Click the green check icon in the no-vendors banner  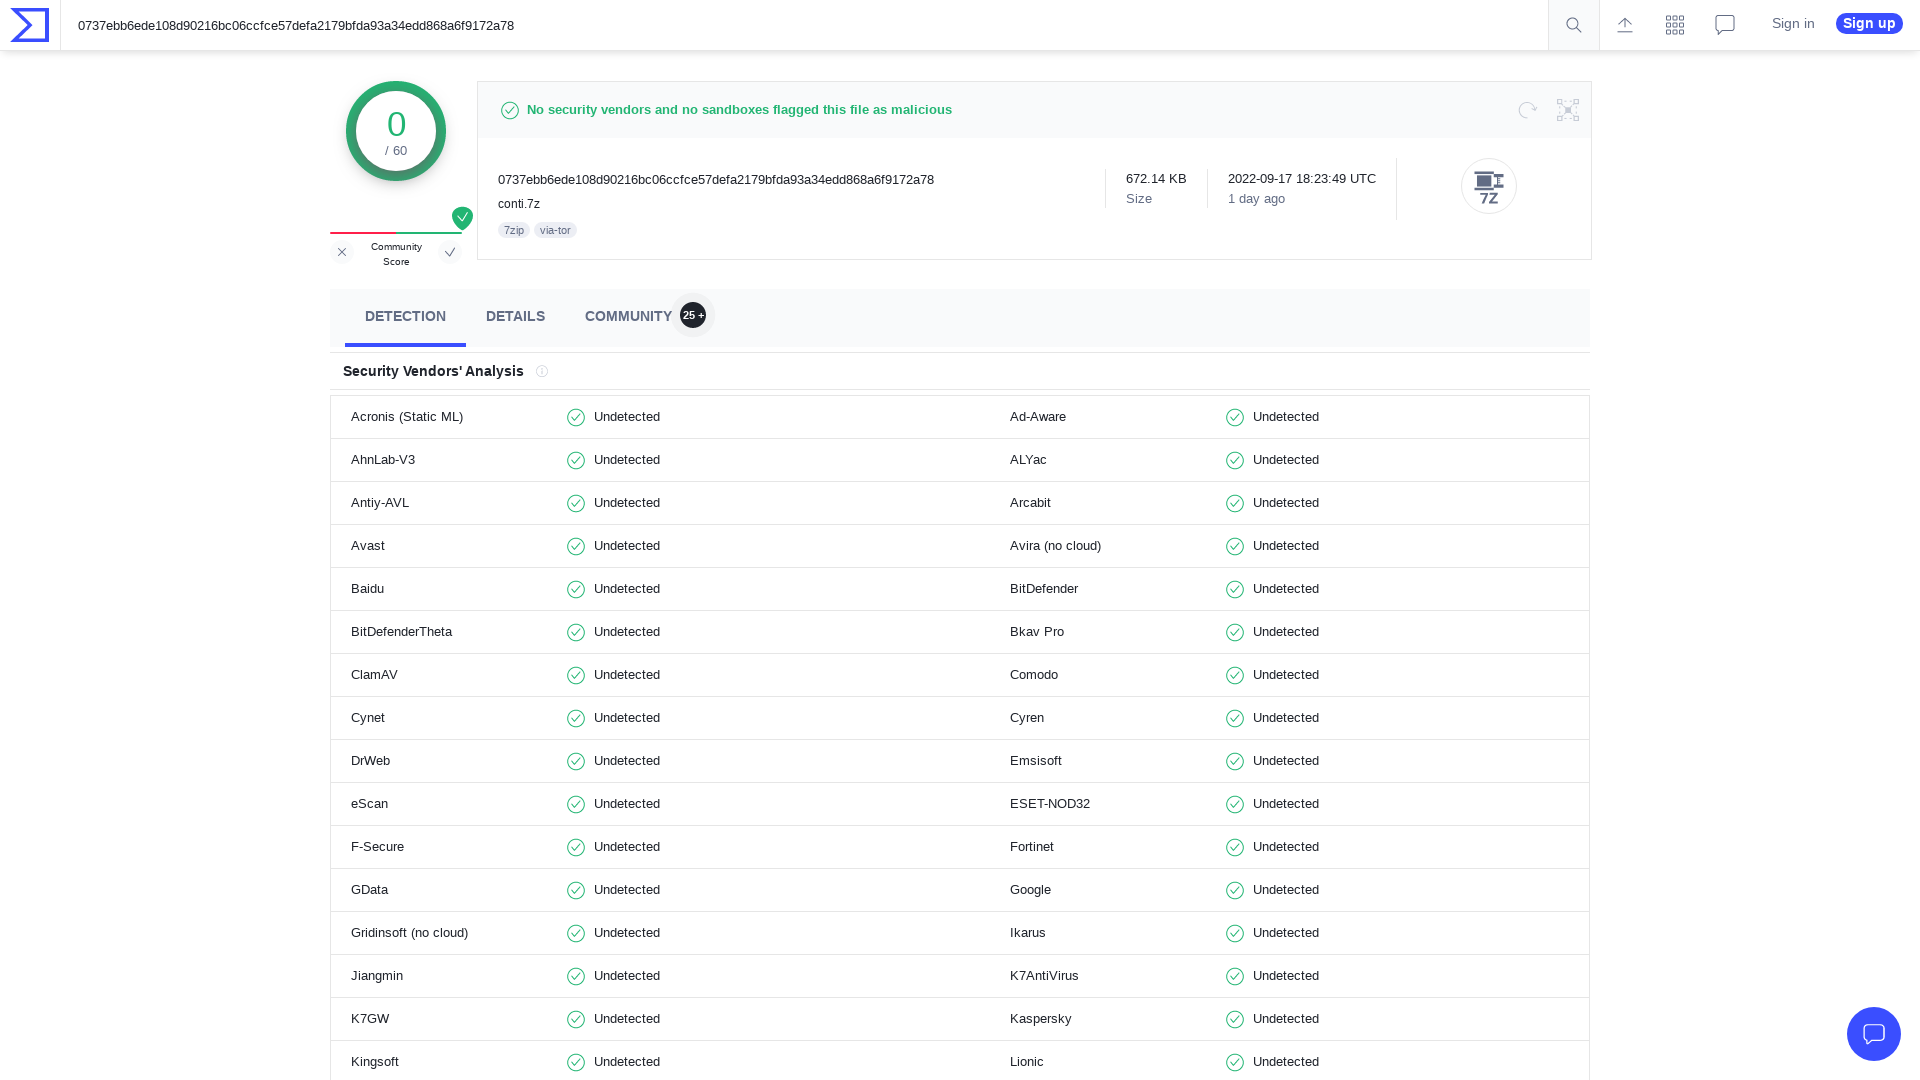click(x=510, y=110)
